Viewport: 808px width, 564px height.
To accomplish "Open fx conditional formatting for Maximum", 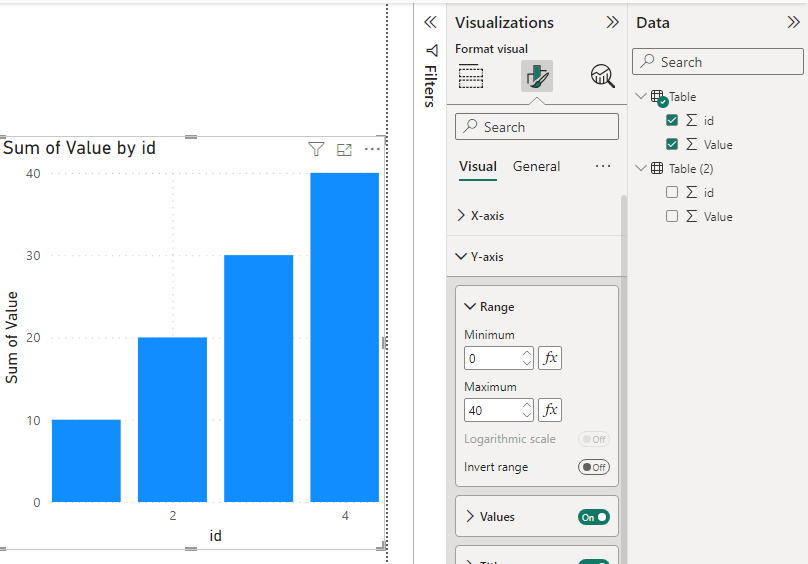I will pos(550,410).
